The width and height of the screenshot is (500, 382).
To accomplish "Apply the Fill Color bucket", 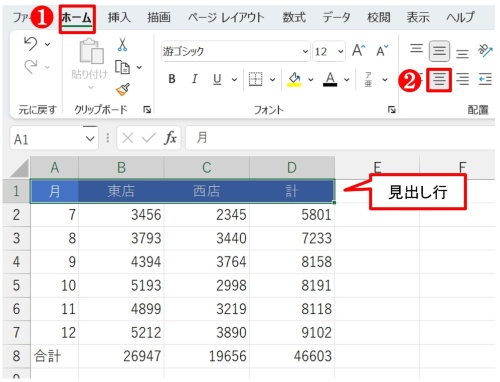I will [x=294, y=79].
